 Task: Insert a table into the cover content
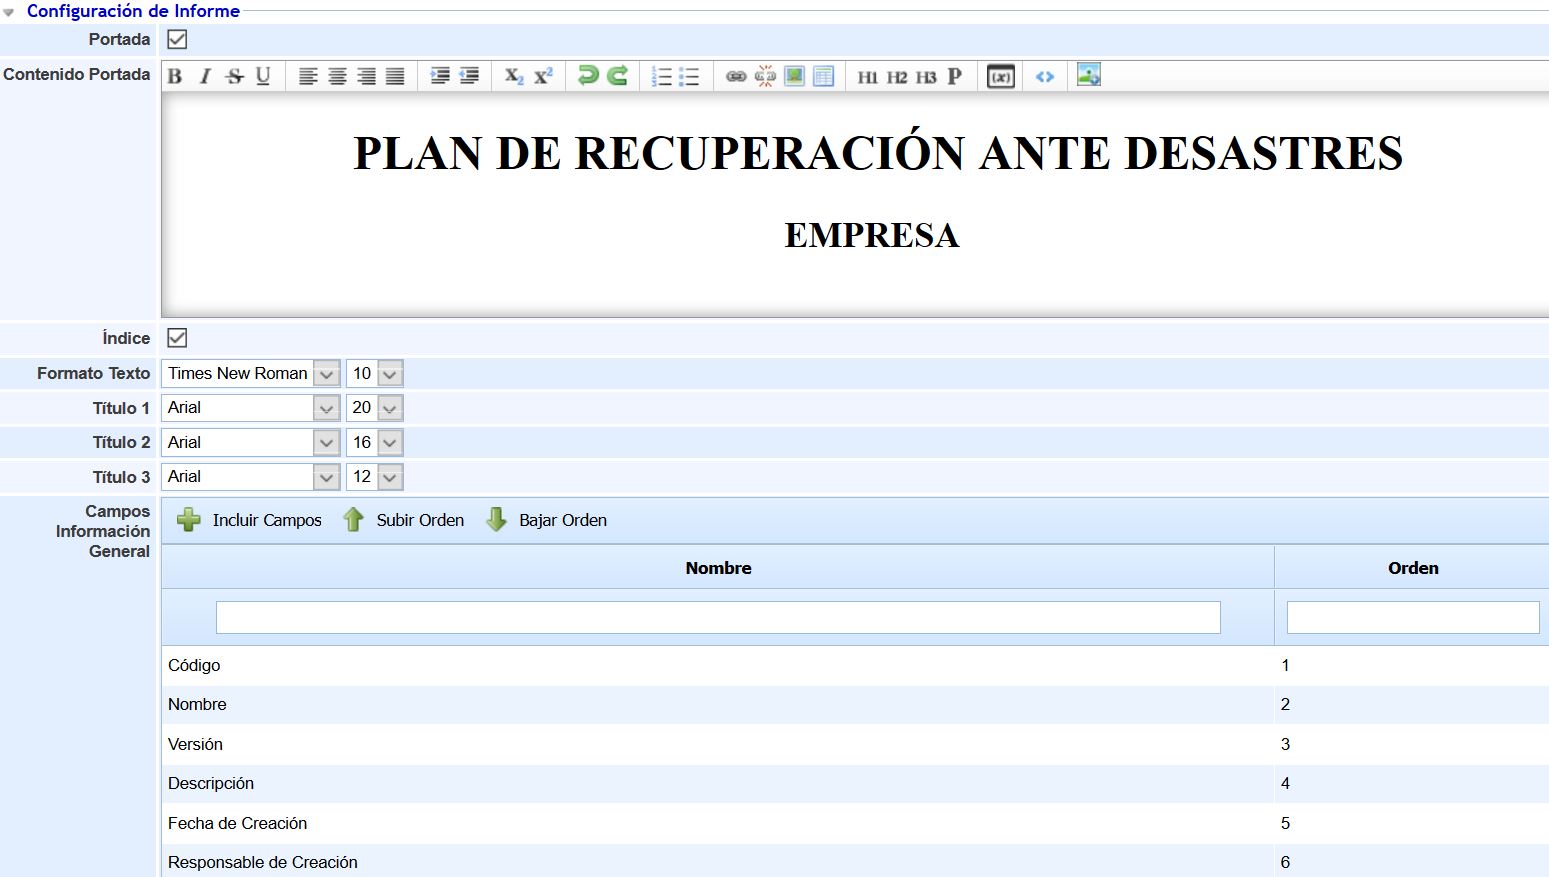pyautogui.click(x=823, y=75)
